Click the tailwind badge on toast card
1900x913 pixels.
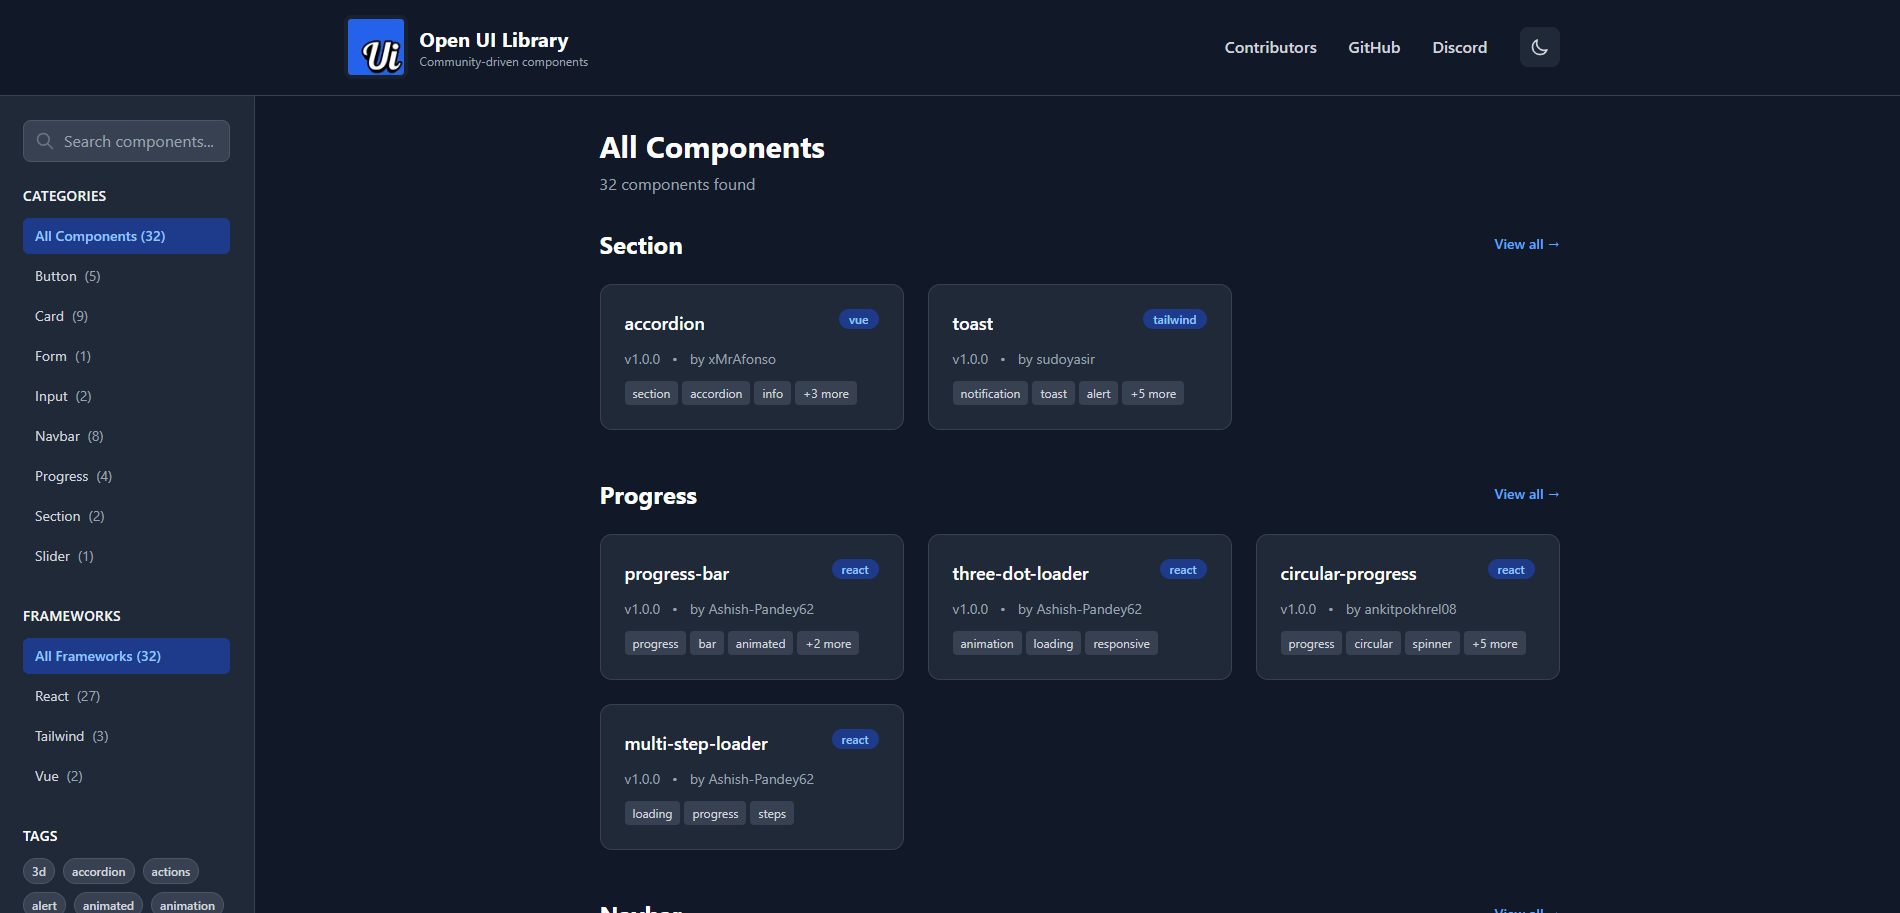[1174, 320]
